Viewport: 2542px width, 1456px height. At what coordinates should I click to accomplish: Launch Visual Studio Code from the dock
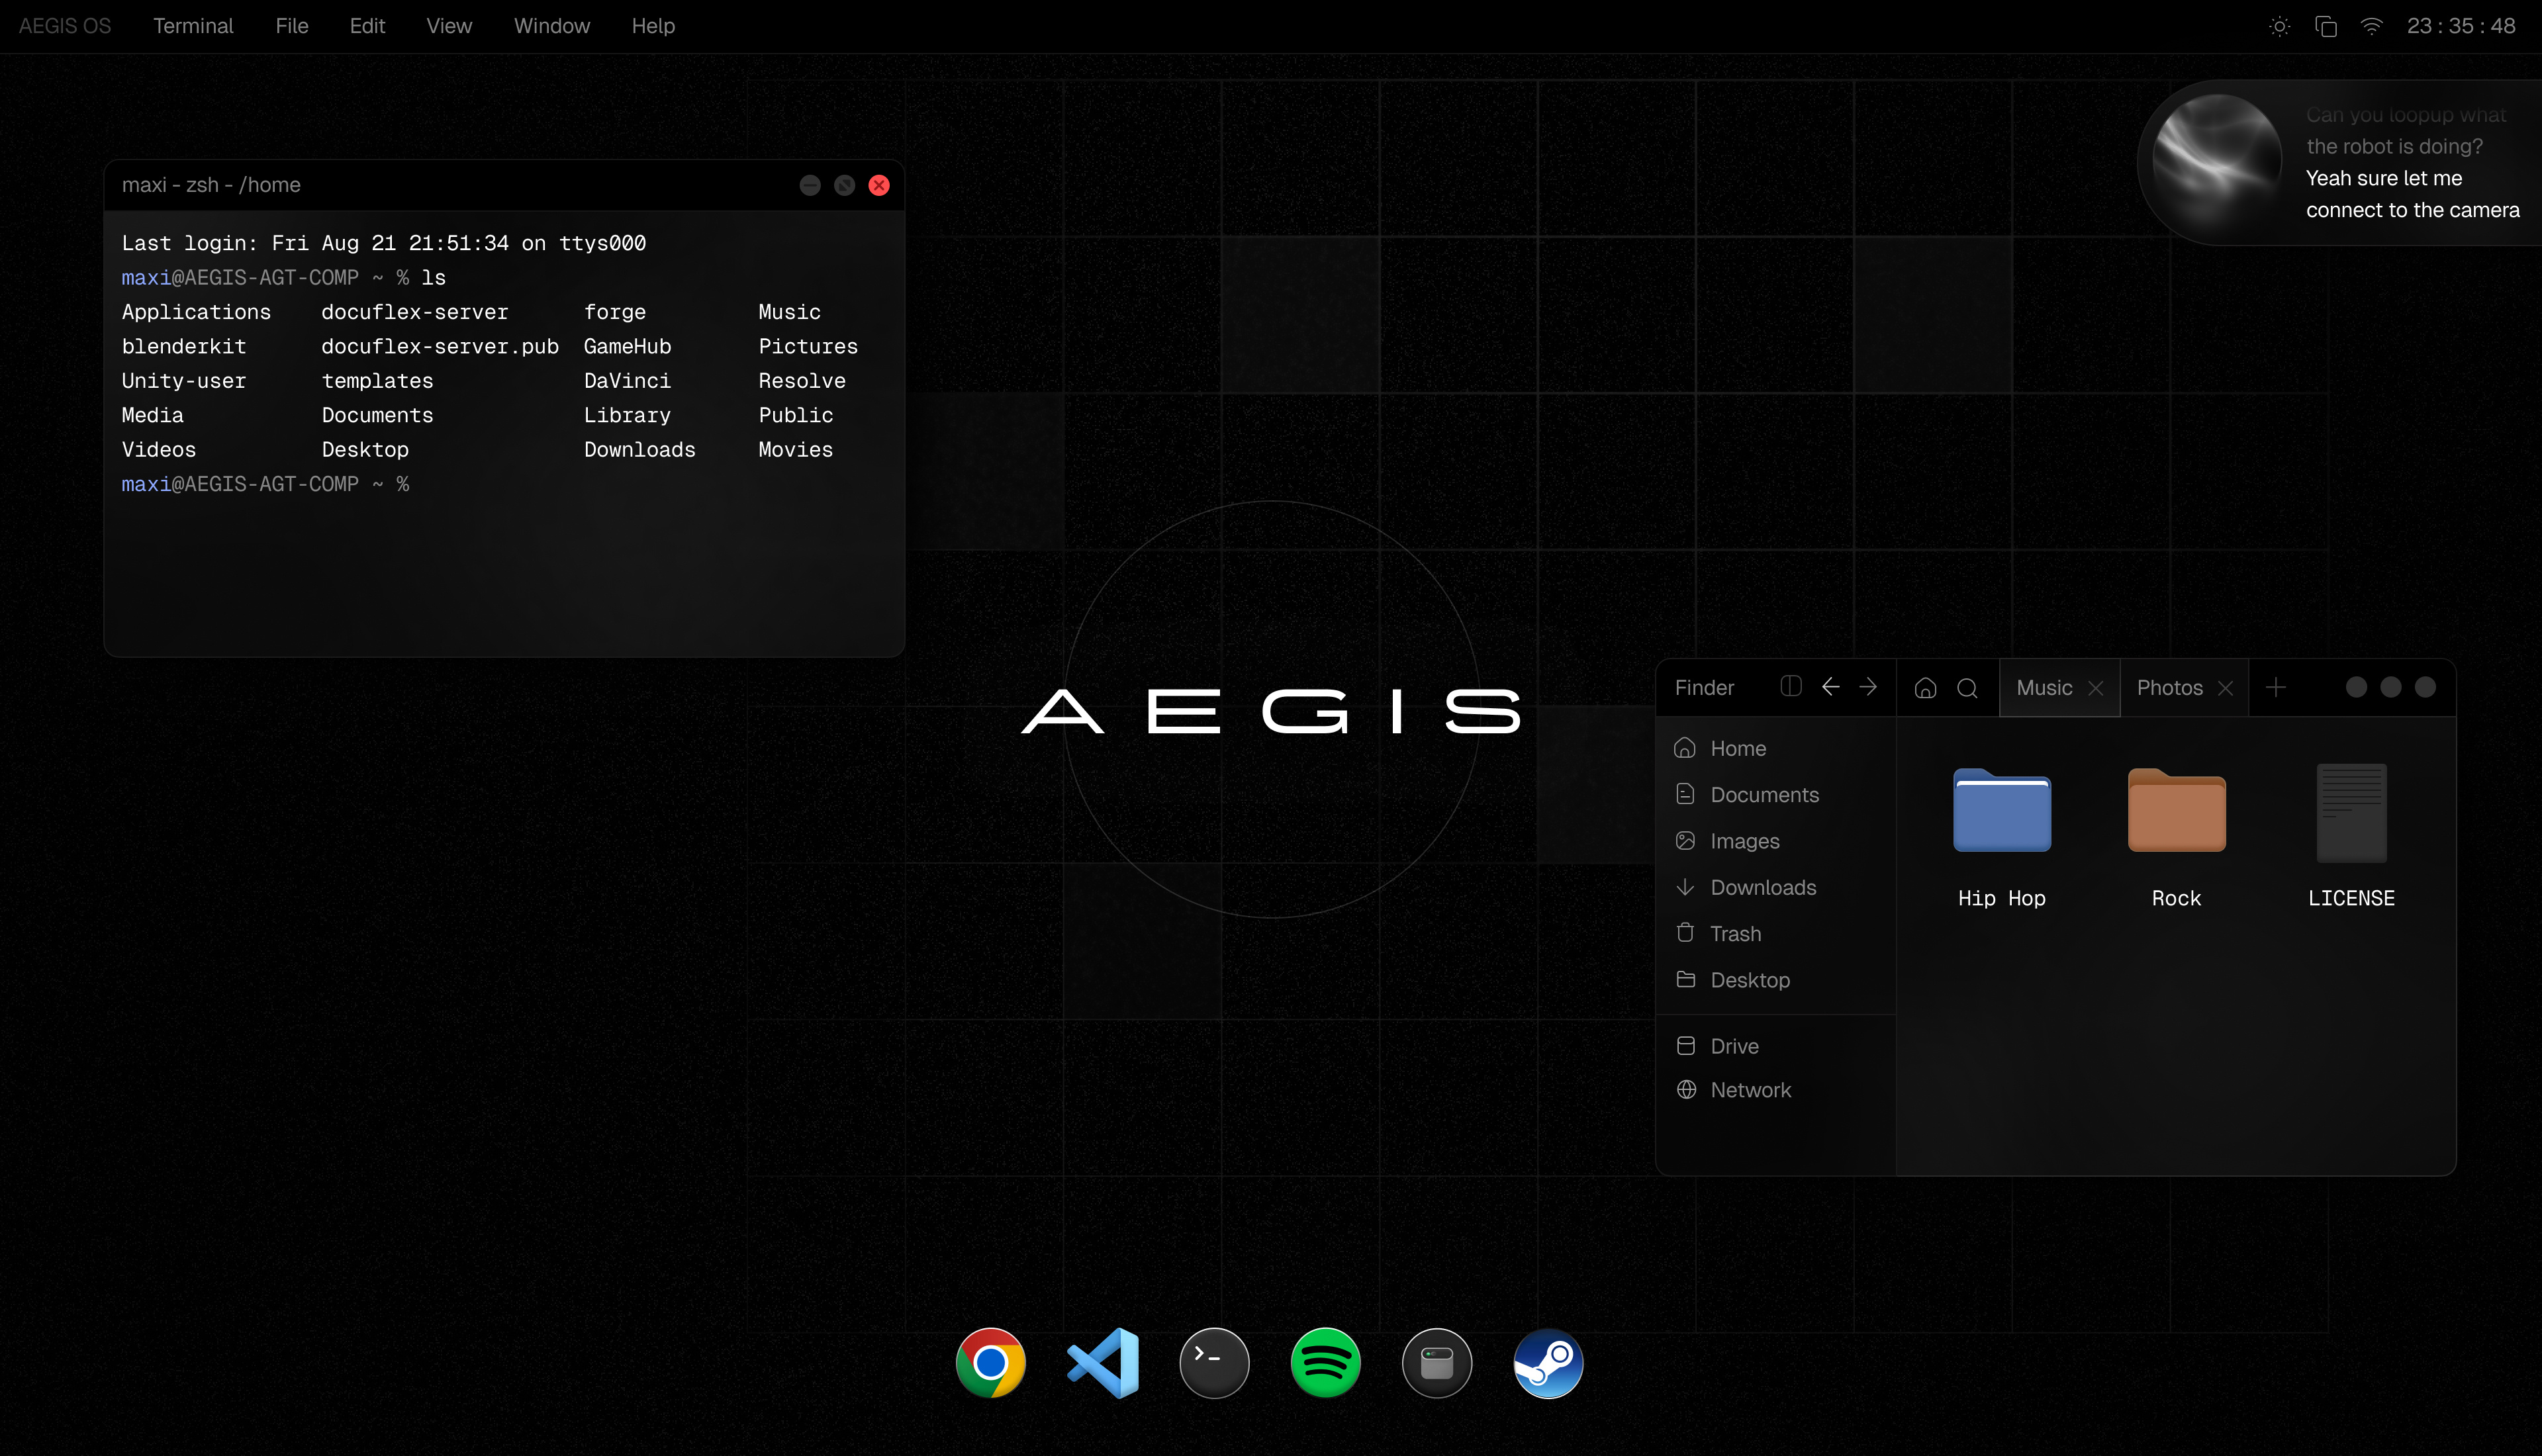(1102, 1362)
